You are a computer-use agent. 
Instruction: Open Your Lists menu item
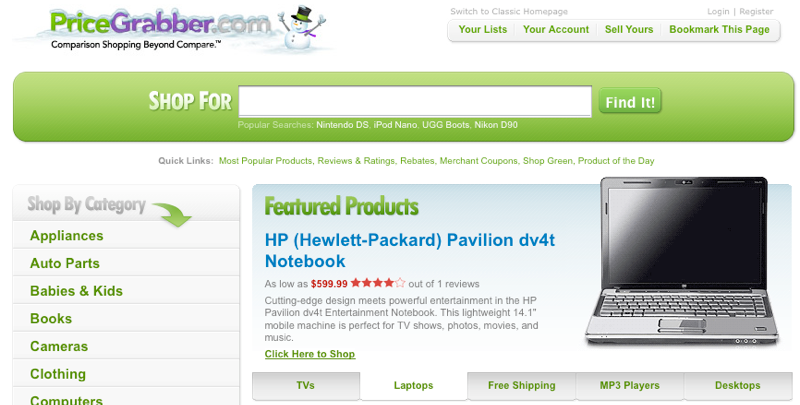[x=483, y=30]
